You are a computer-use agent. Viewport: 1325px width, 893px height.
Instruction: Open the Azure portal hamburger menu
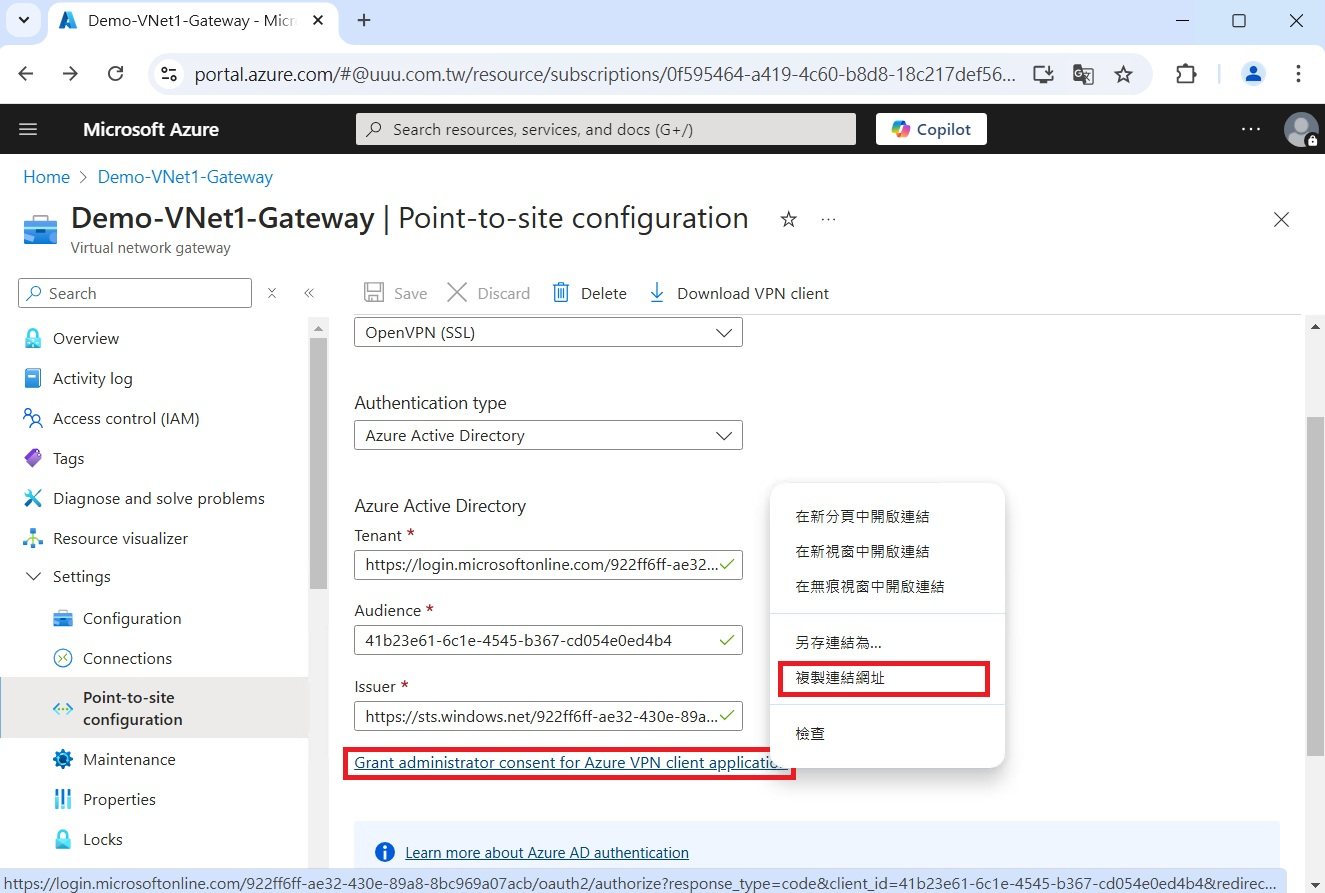click(x=28, y=129)
